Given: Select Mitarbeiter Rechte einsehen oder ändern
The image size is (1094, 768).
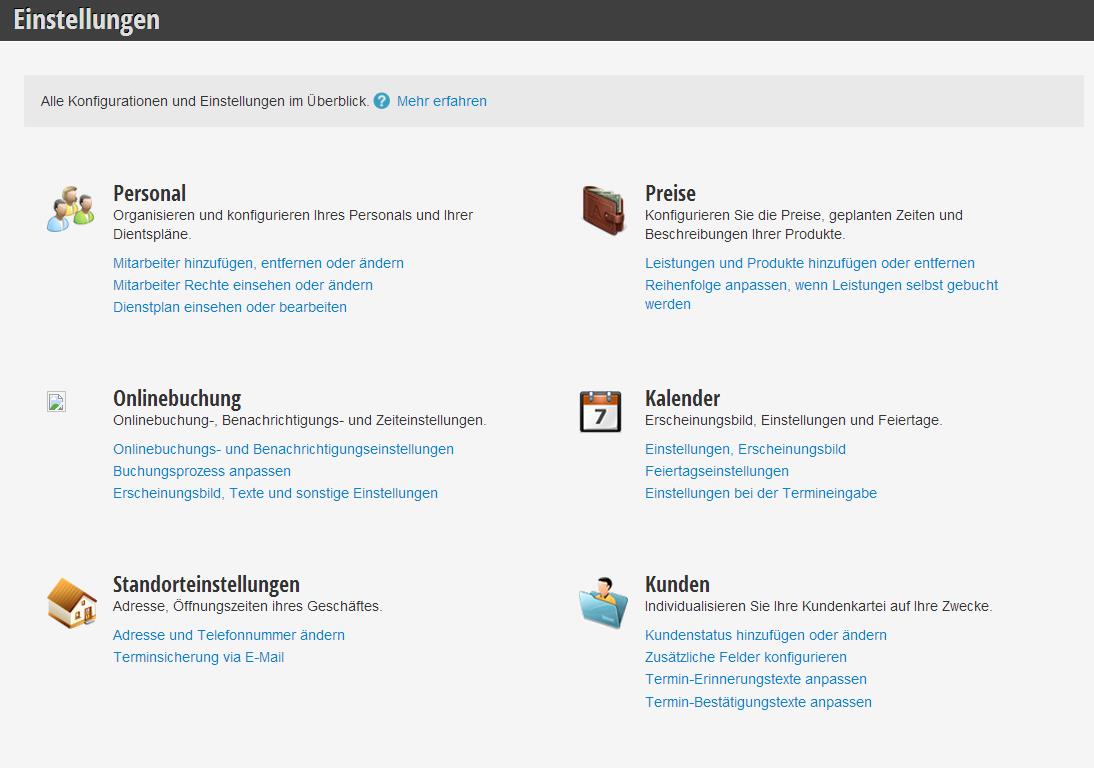Looking at the screenshot, I should tap(243, 285).
